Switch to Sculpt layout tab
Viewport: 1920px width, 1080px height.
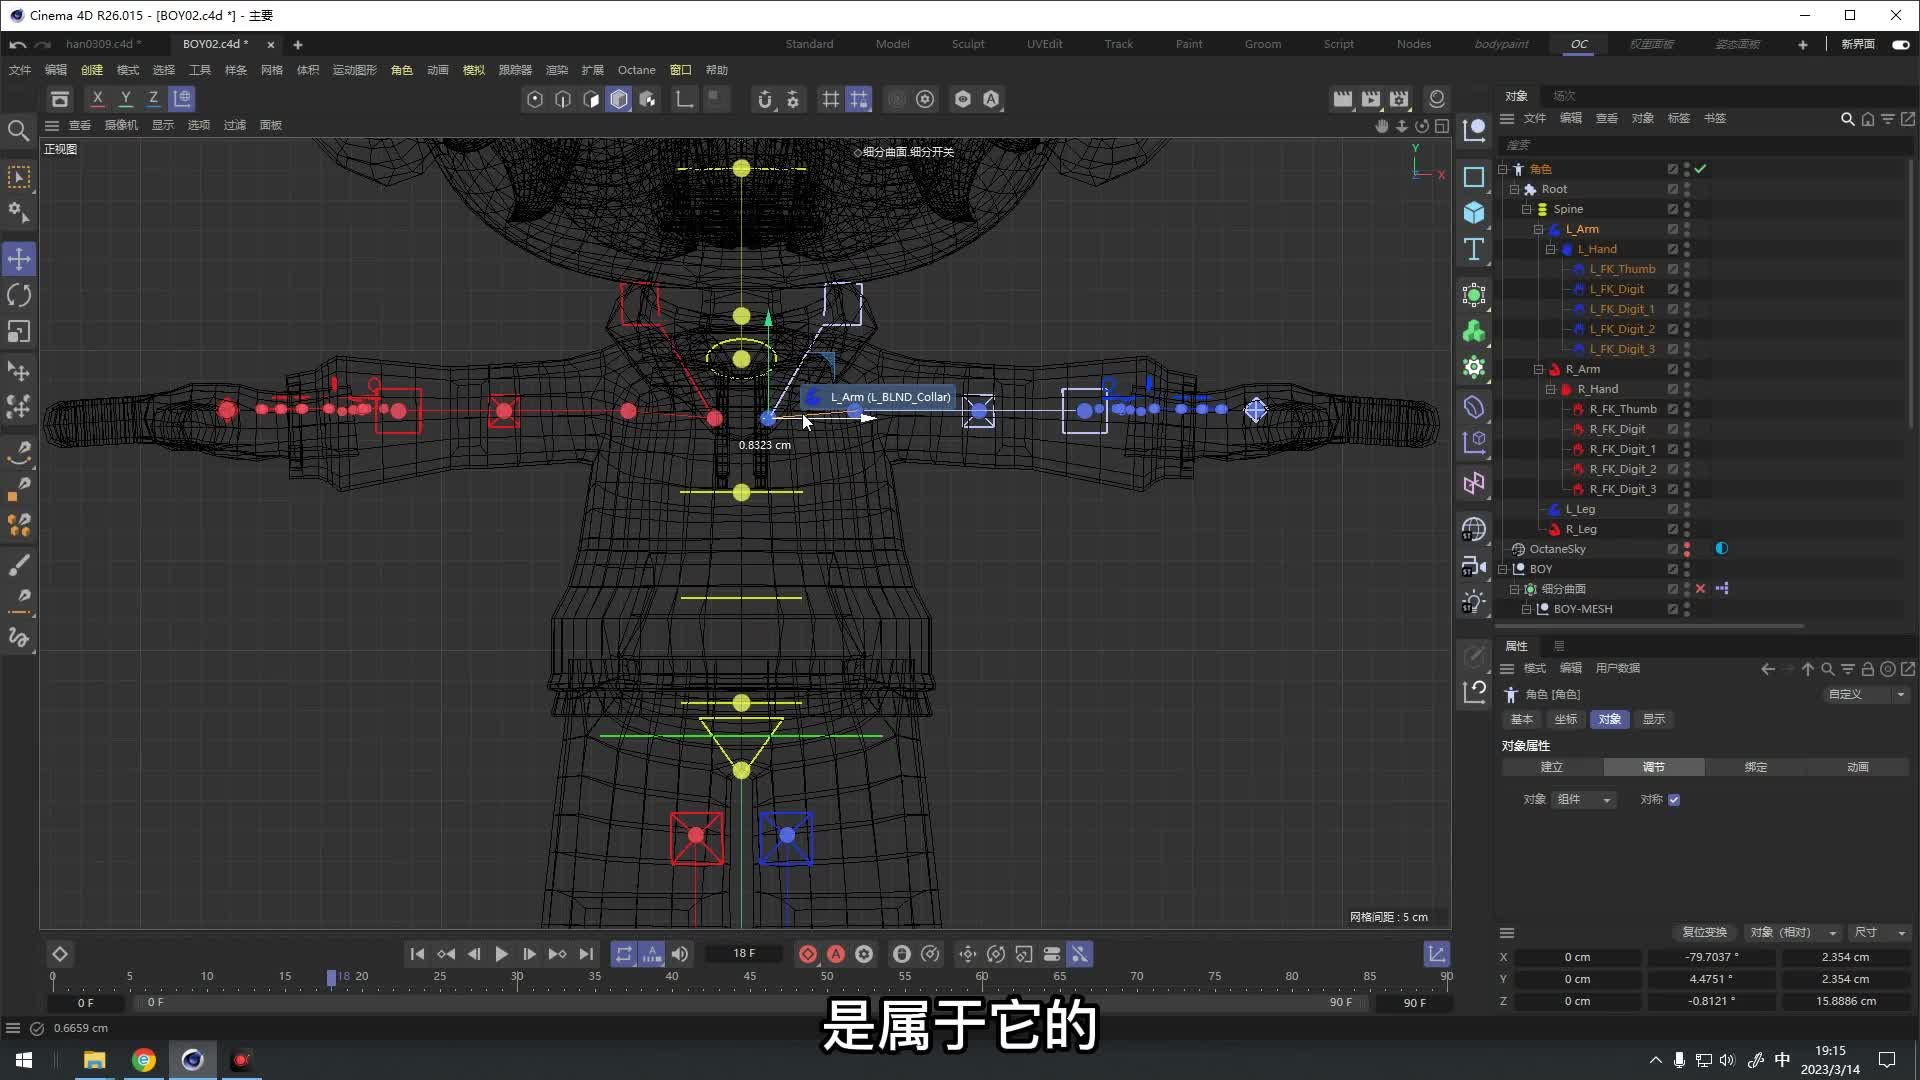tap(968, 44)
